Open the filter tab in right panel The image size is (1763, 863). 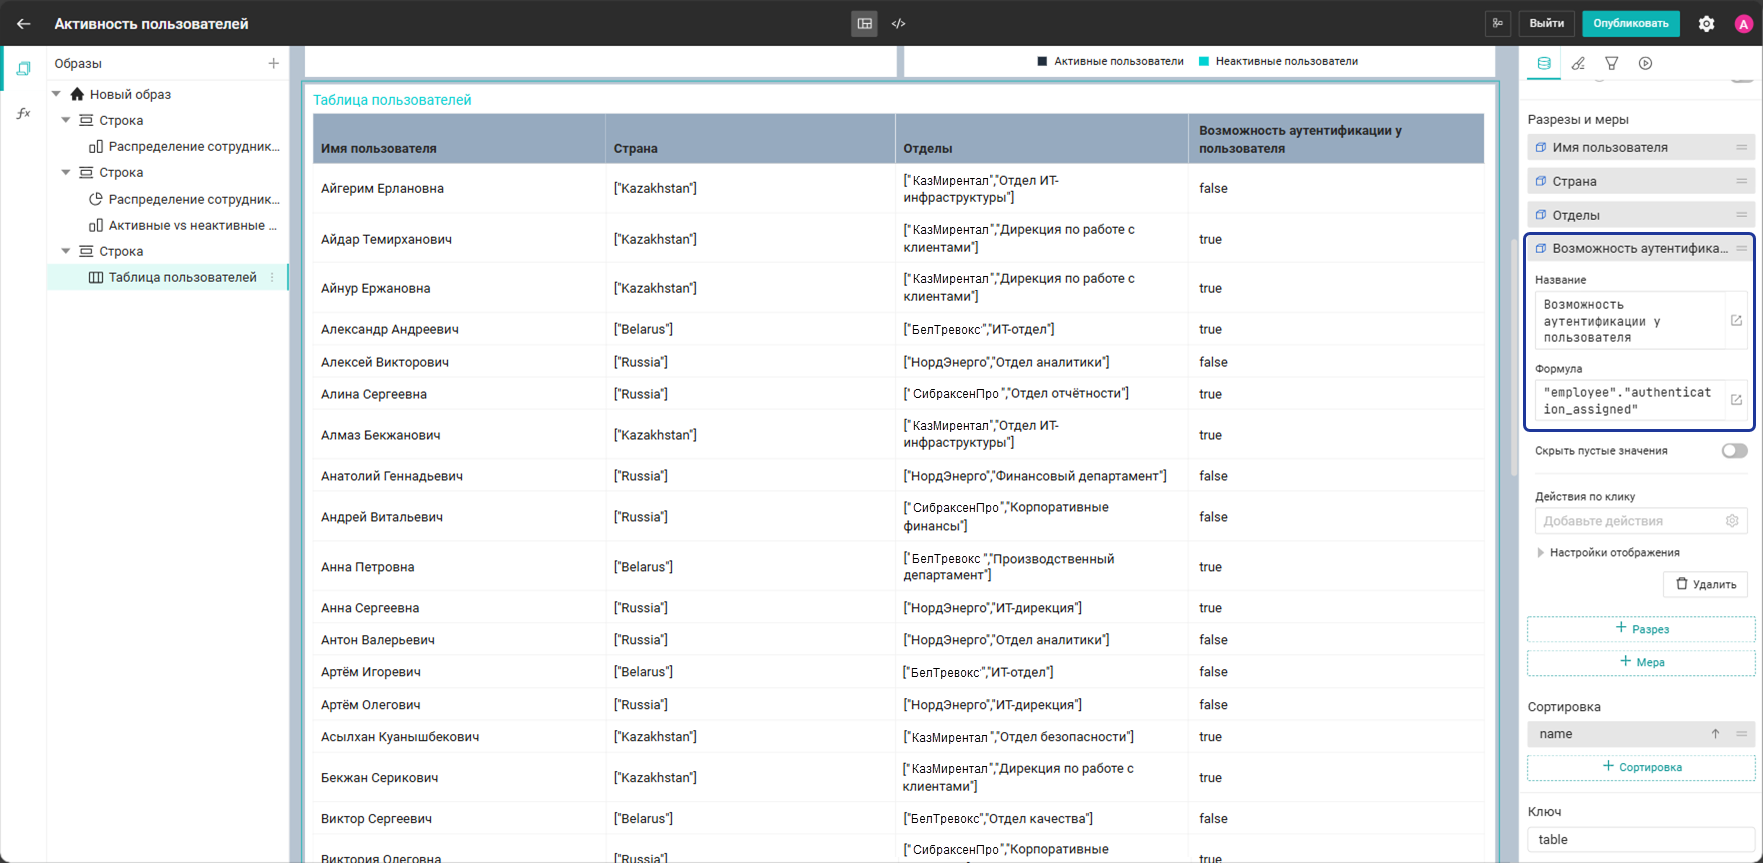(1612, 63)
